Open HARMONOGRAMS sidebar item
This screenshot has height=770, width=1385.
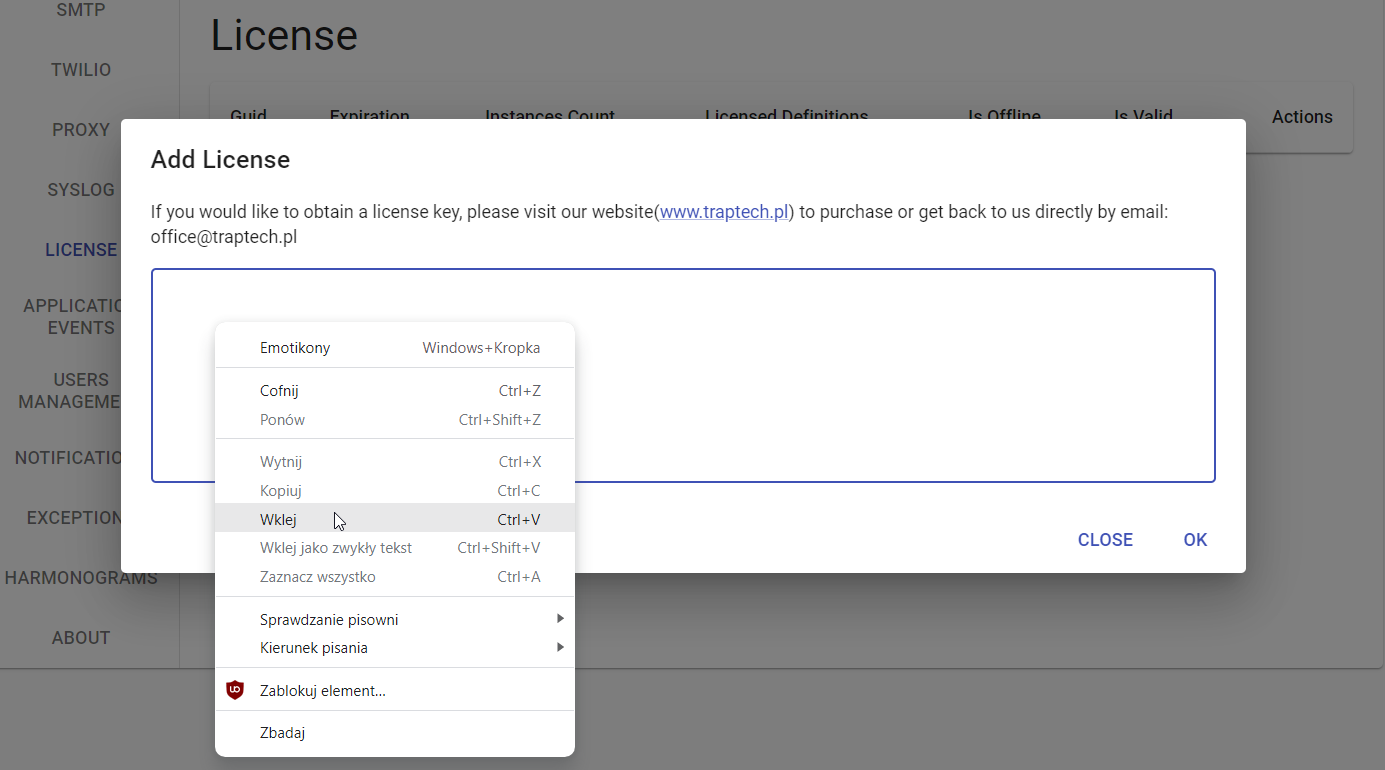point(81,578)
